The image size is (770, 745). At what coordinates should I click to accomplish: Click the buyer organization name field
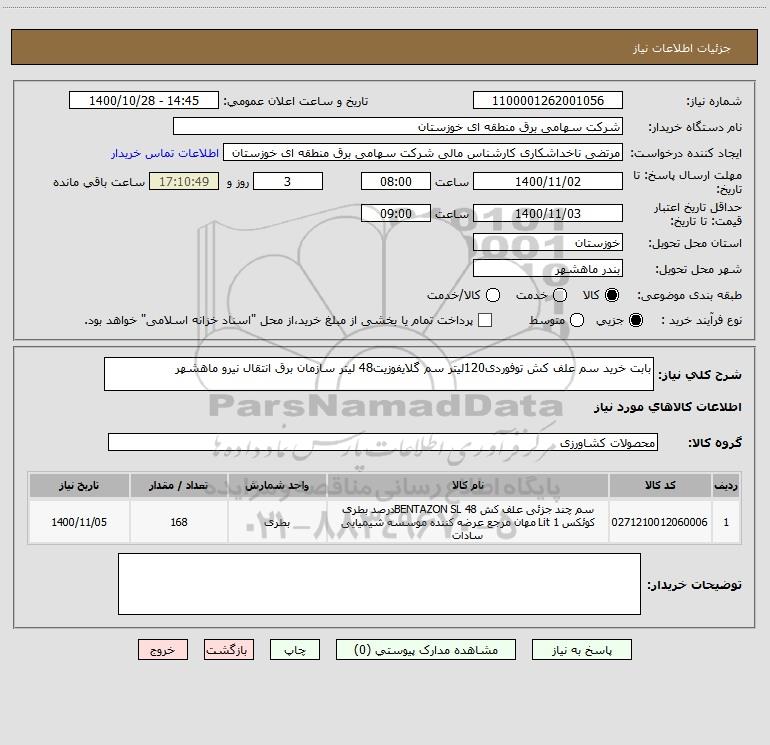click(398, 127)
